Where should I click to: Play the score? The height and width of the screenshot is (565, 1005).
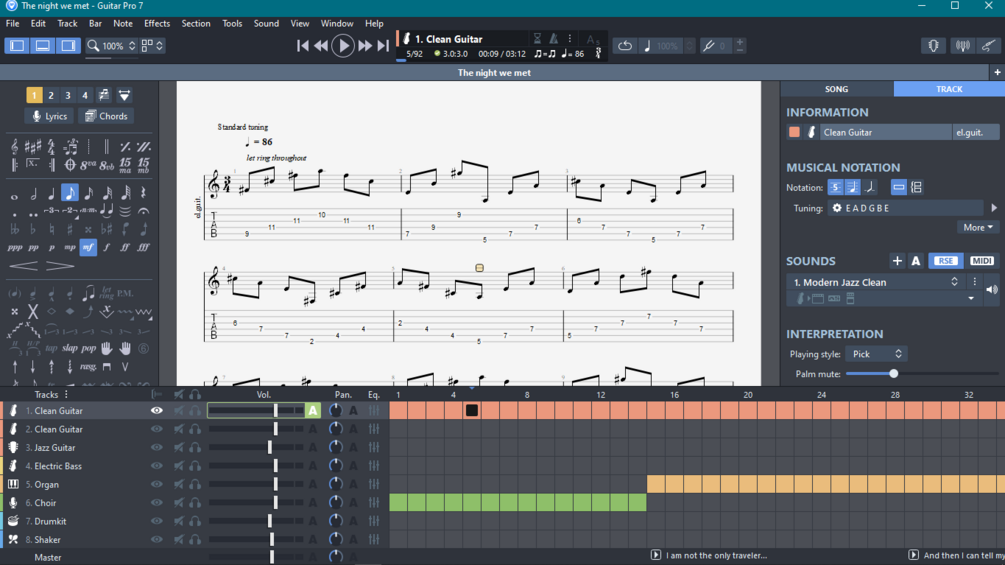coord(343,45)
